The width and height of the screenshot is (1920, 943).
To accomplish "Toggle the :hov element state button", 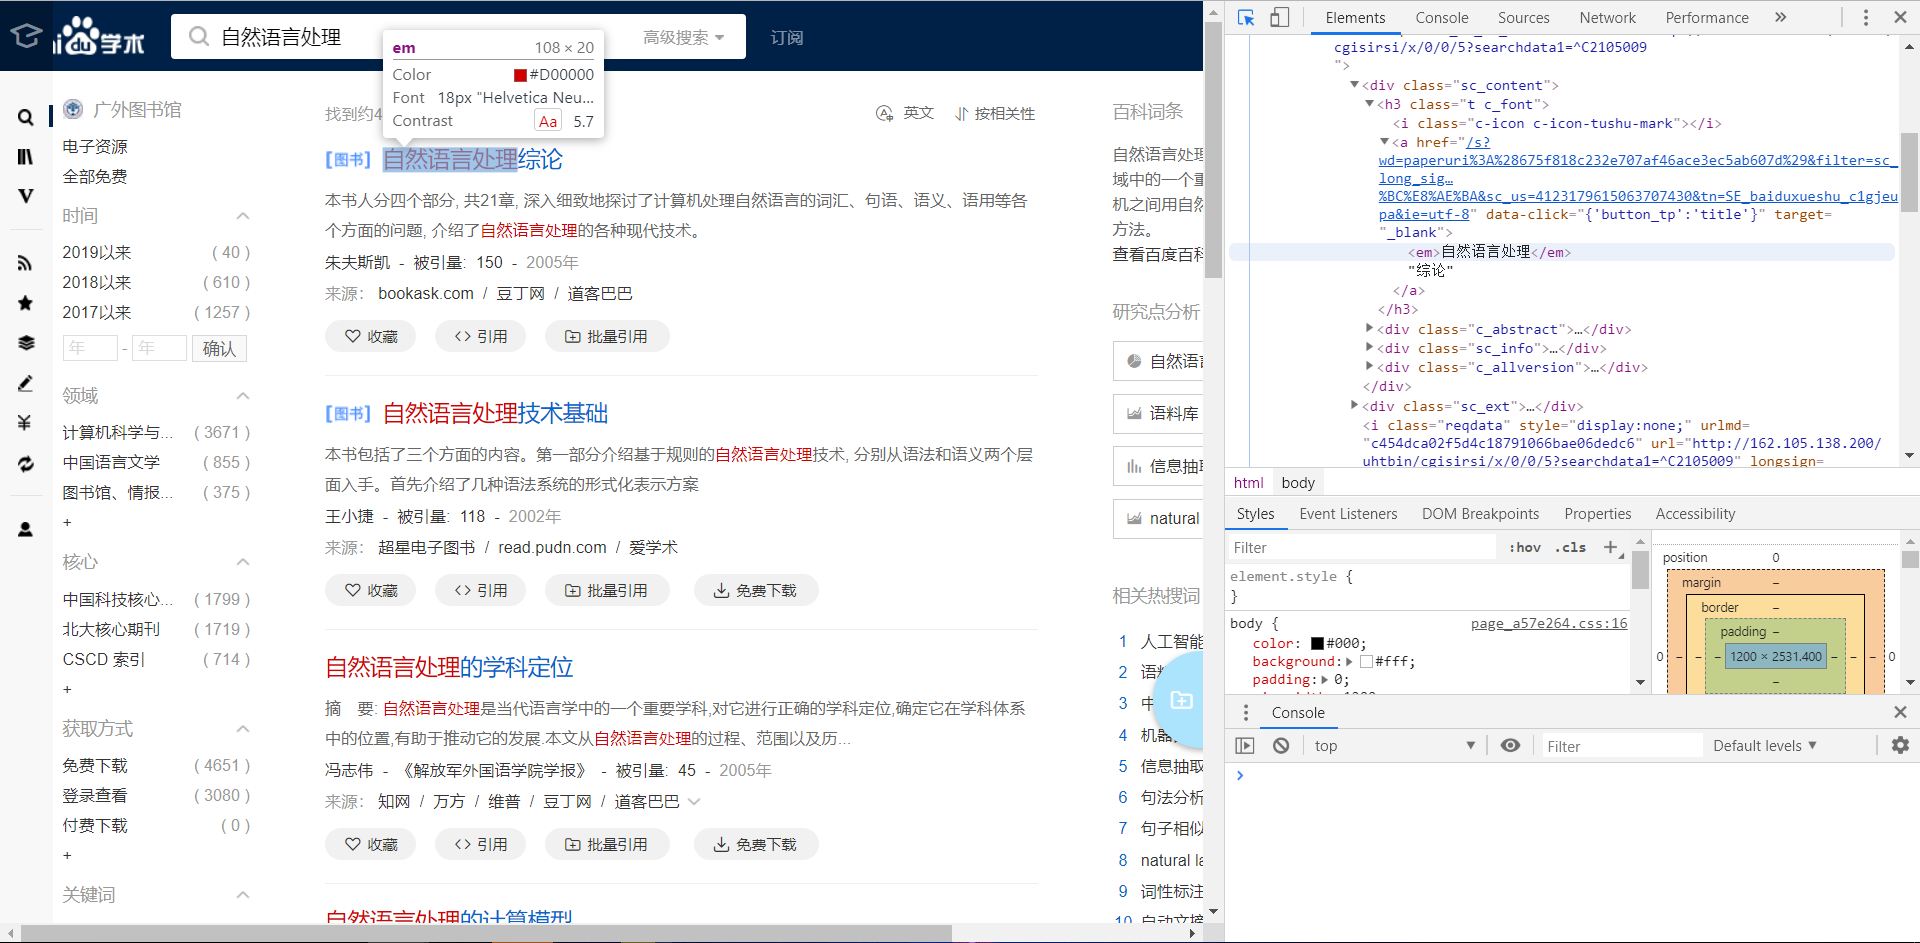I will pyautogui.click(x=1525, y=547).
